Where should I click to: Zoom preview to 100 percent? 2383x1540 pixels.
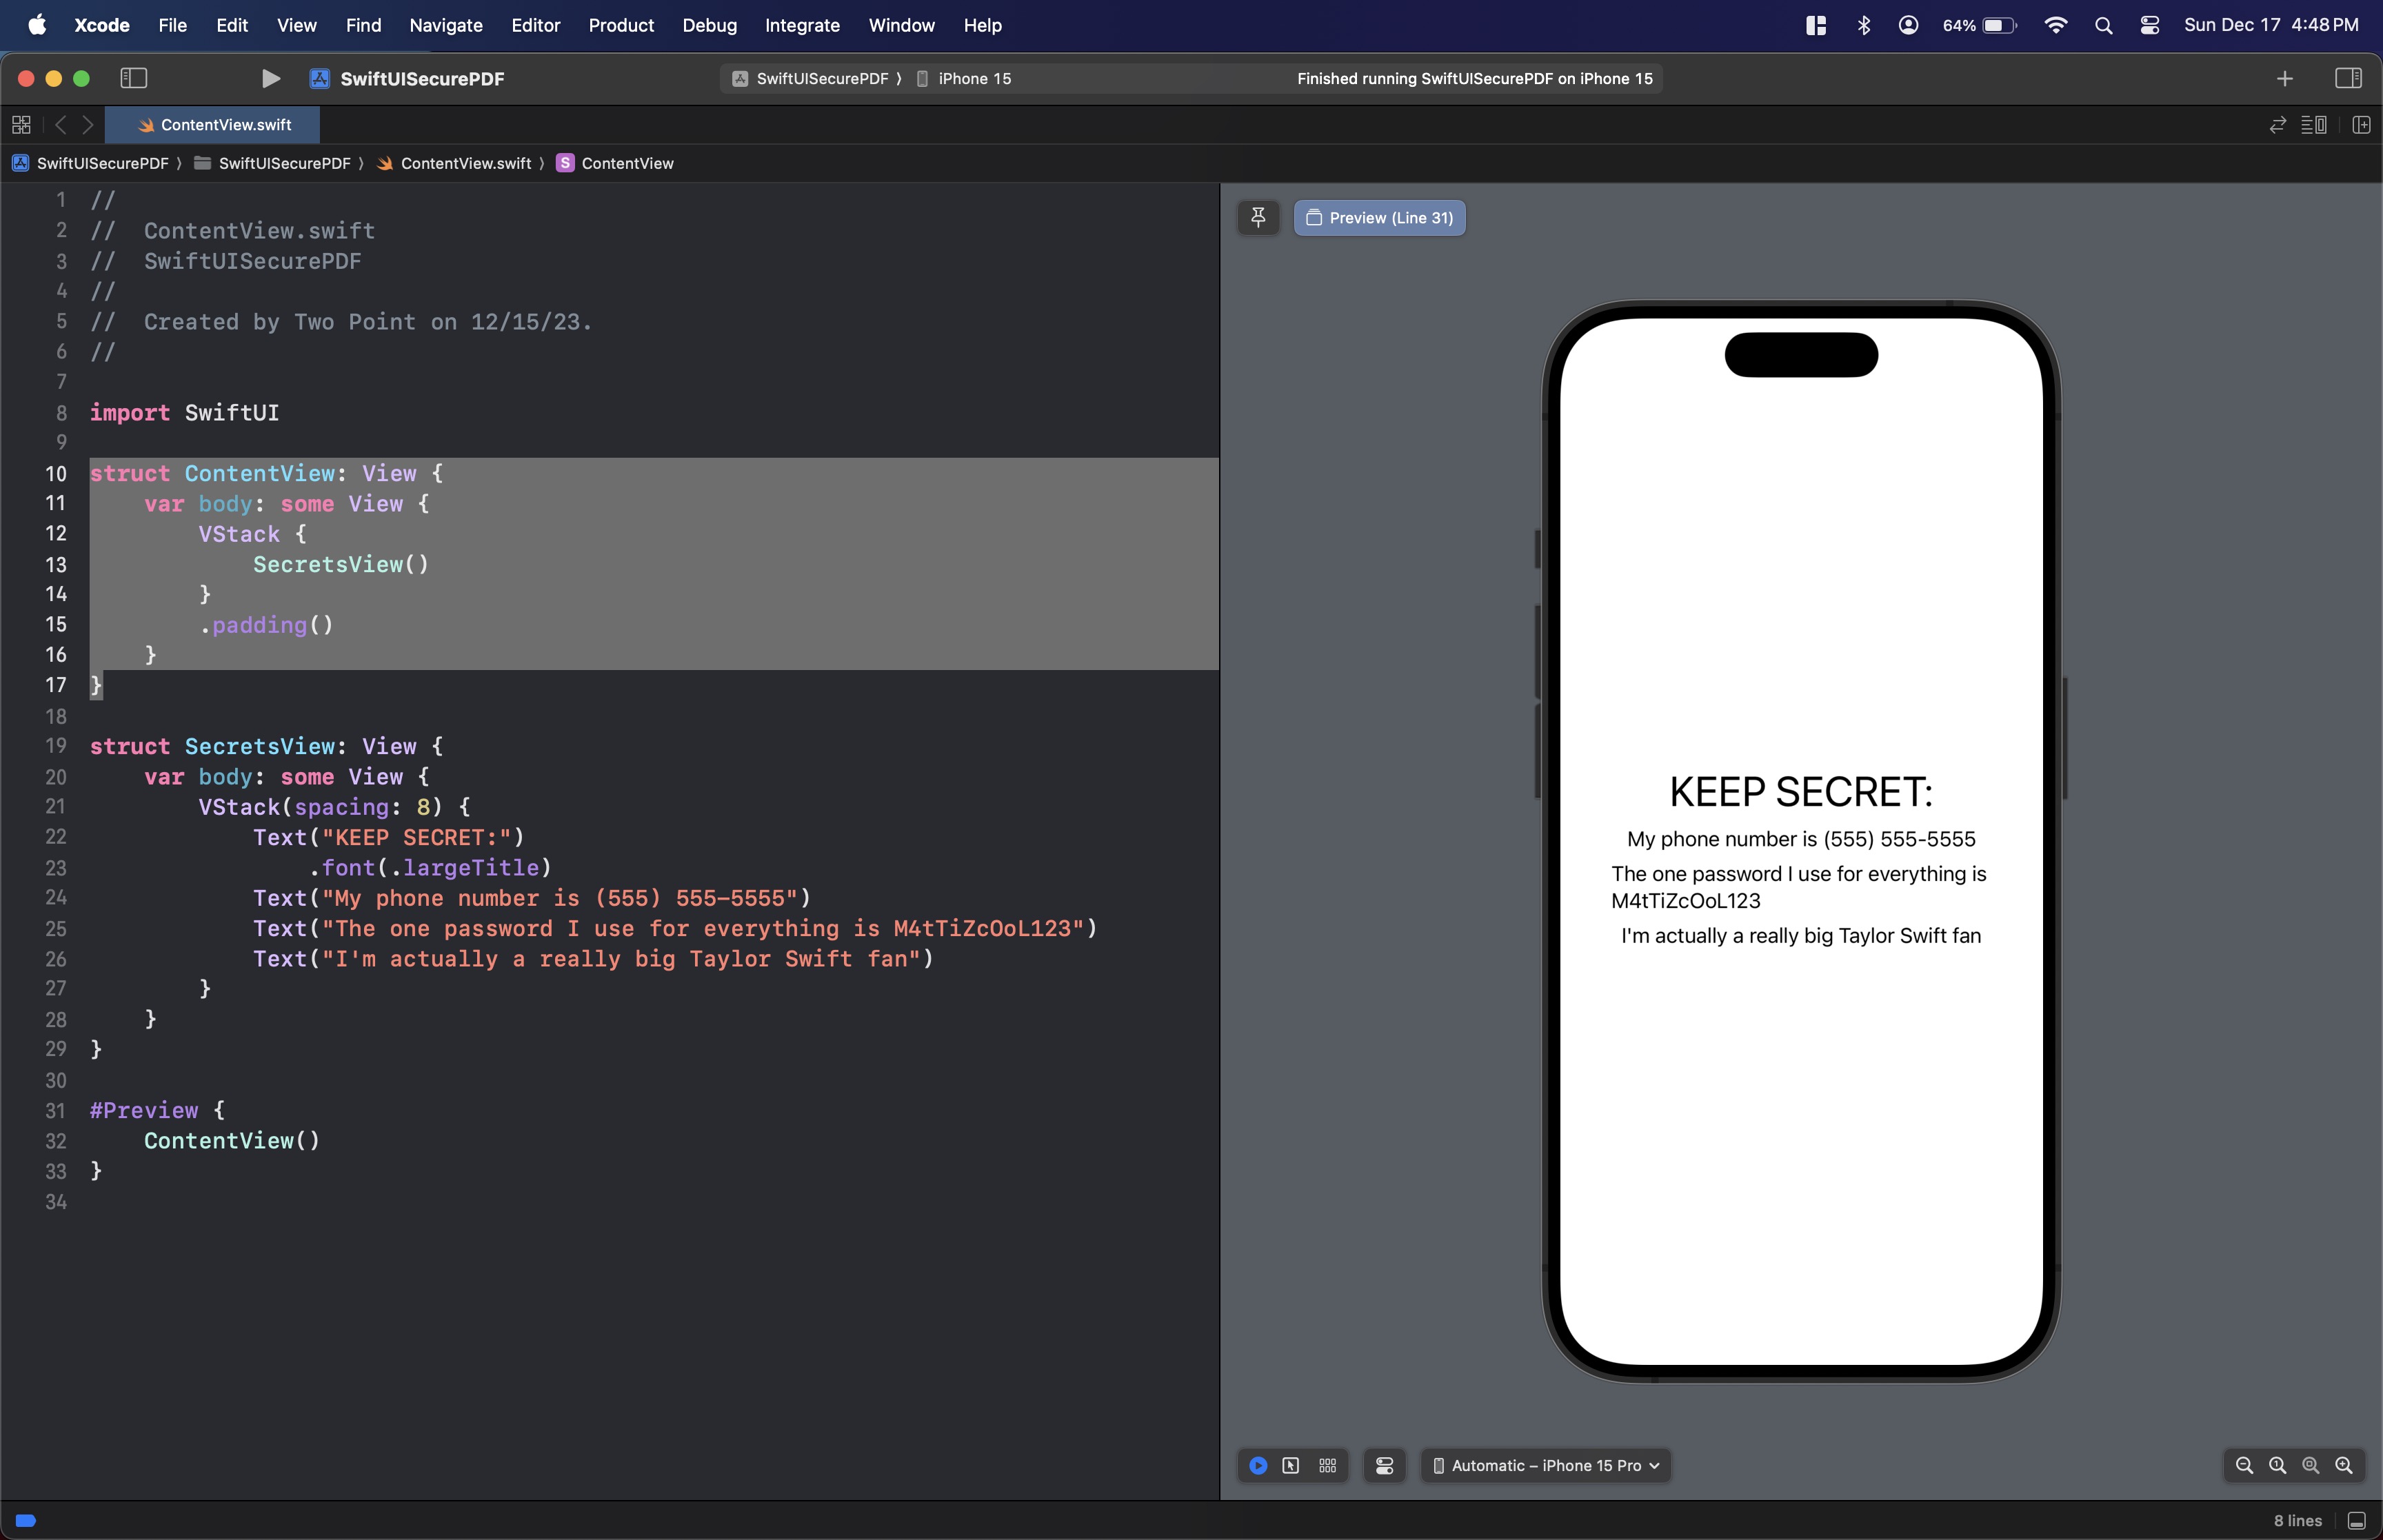point(2278,1465)
